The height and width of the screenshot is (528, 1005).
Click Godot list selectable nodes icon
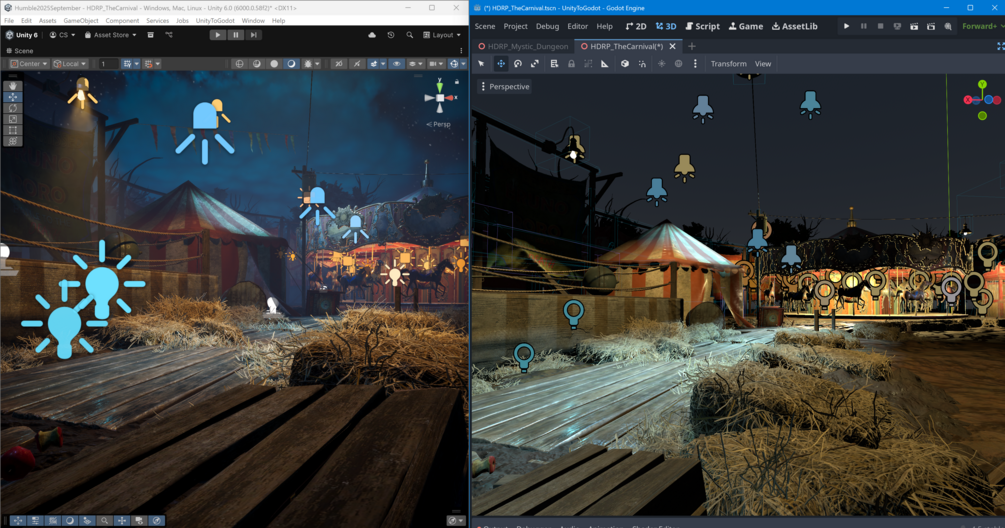554,64
